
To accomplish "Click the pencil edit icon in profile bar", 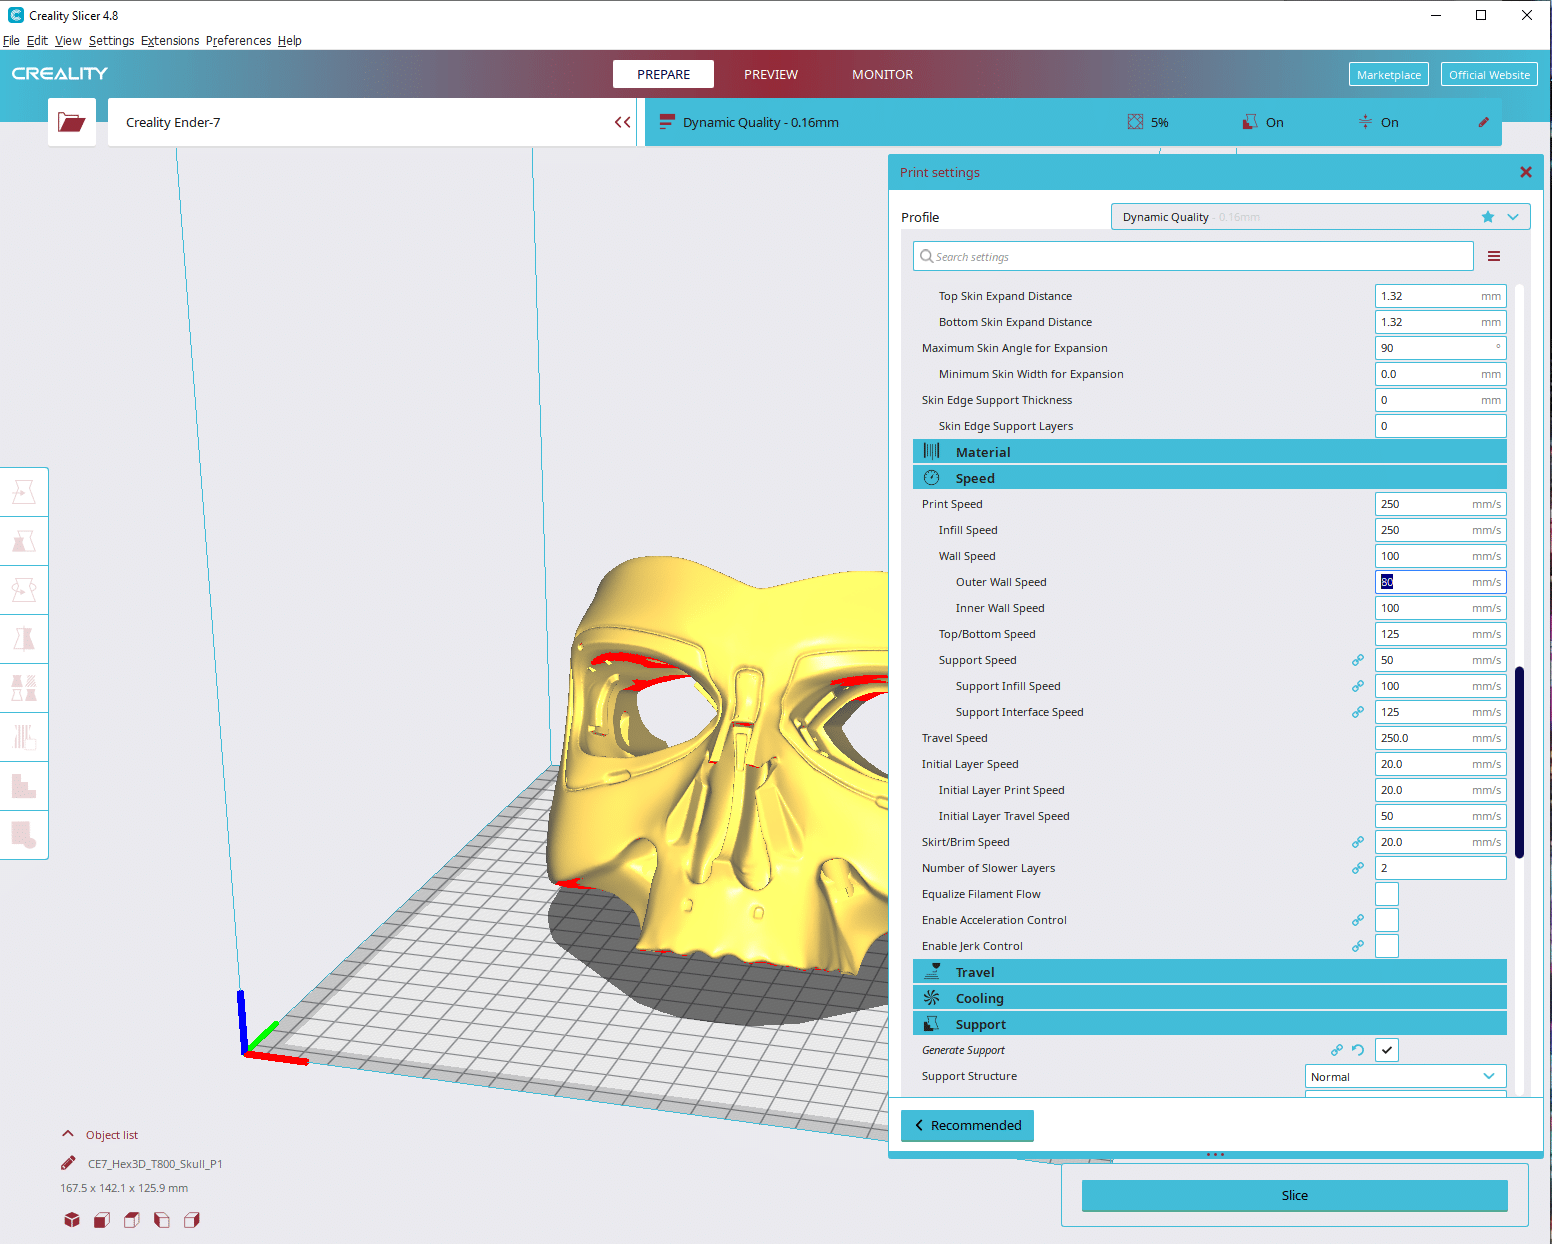I will [1483, 122].
